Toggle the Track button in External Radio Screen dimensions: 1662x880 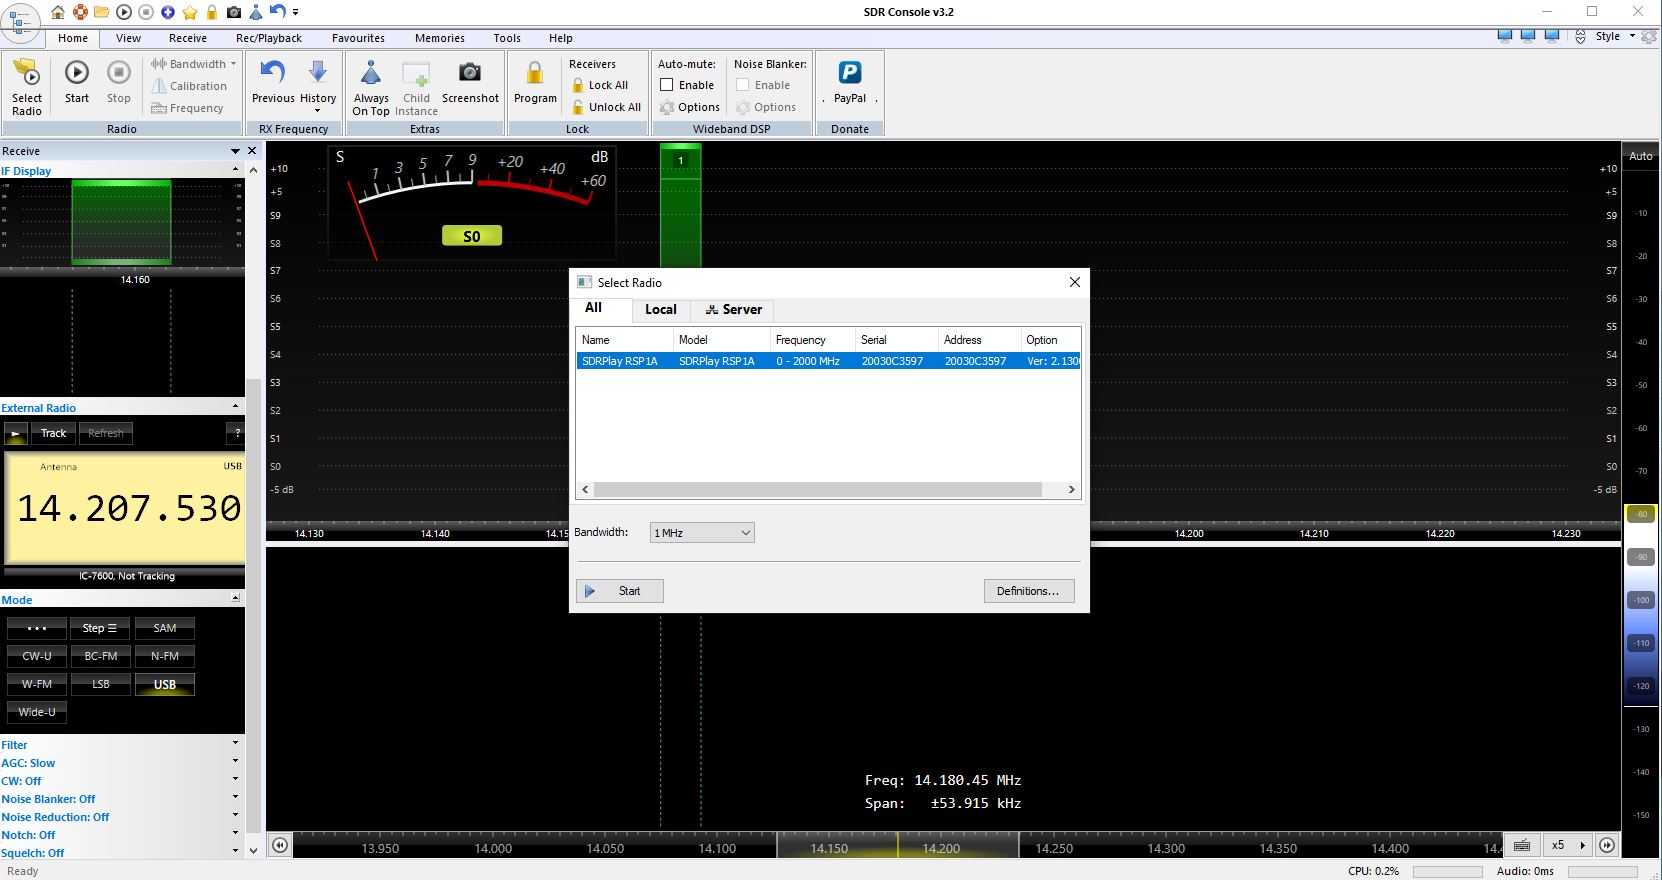click(54, 433)
